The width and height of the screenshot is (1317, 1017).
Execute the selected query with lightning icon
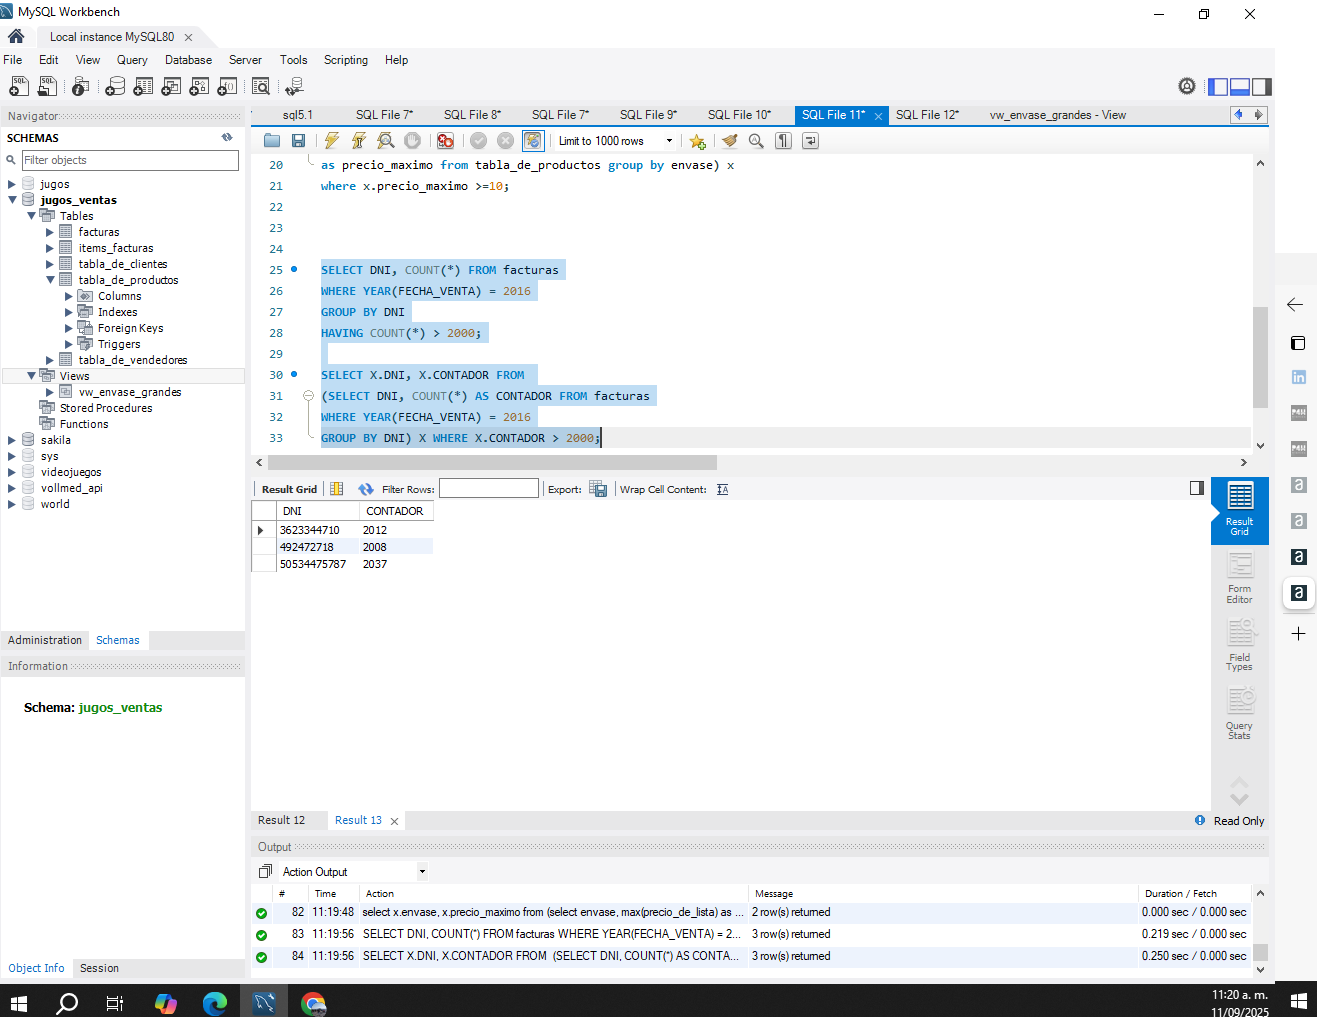[332, 141]
